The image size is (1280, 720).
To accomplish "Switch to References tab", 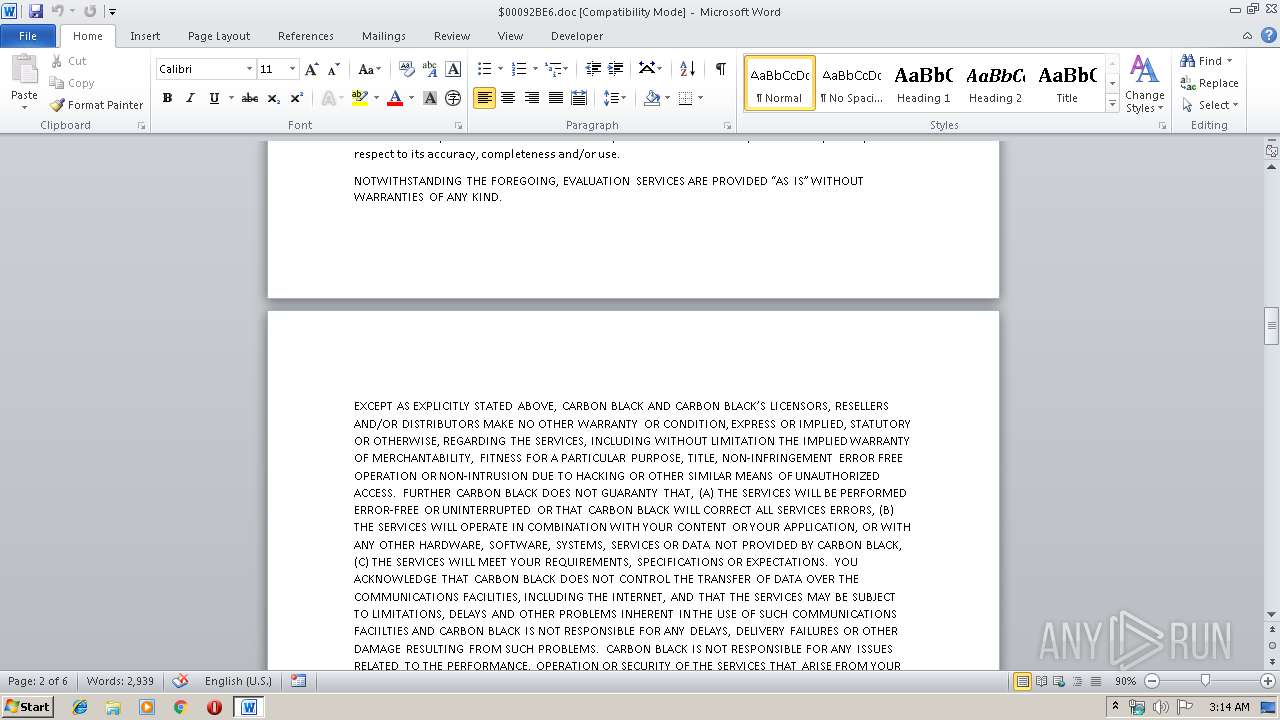I will [306, 36].
